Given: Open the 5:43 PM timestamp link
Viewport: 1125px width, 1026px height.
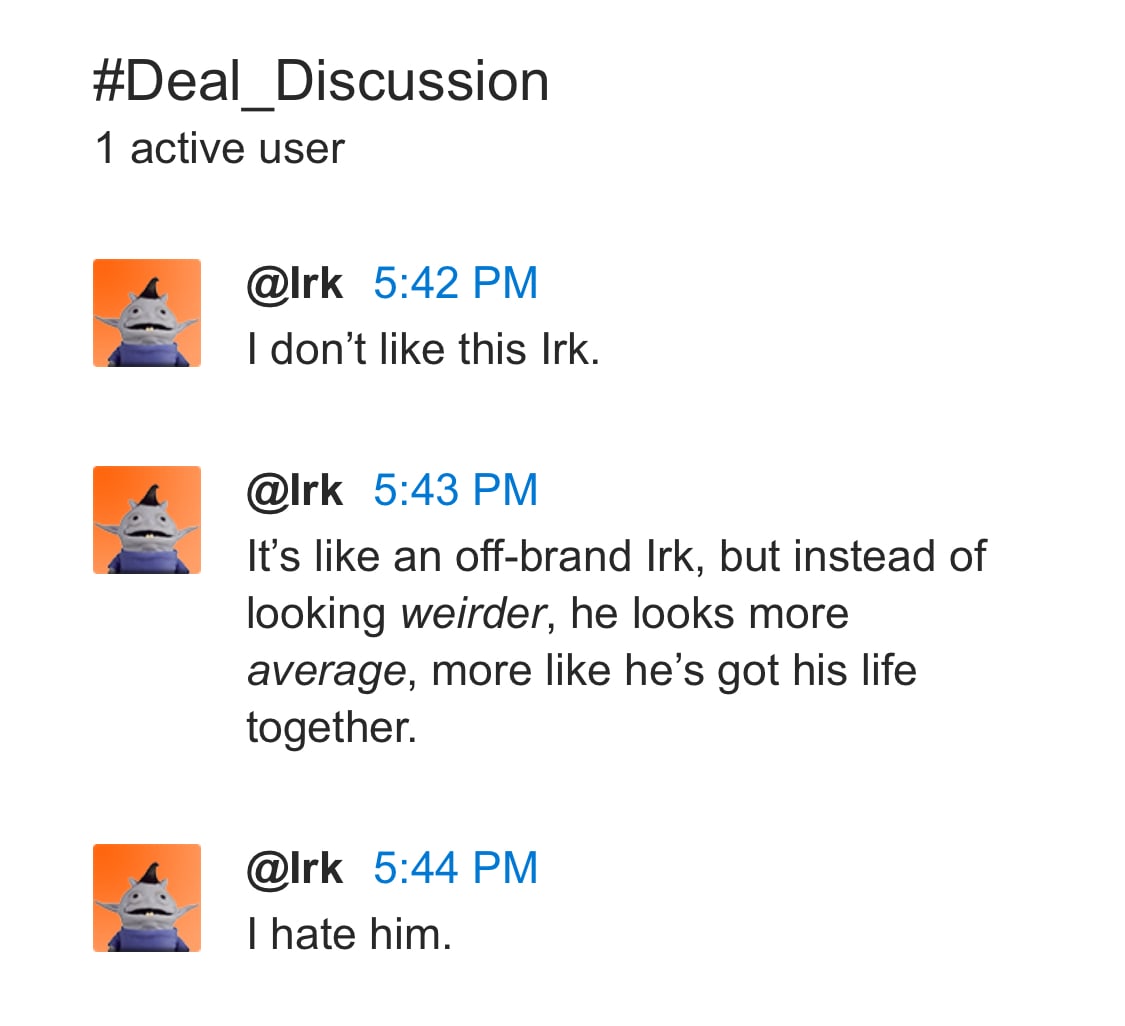Looking at the screenshot, I should pyautogui.click(x=455, y=491).
